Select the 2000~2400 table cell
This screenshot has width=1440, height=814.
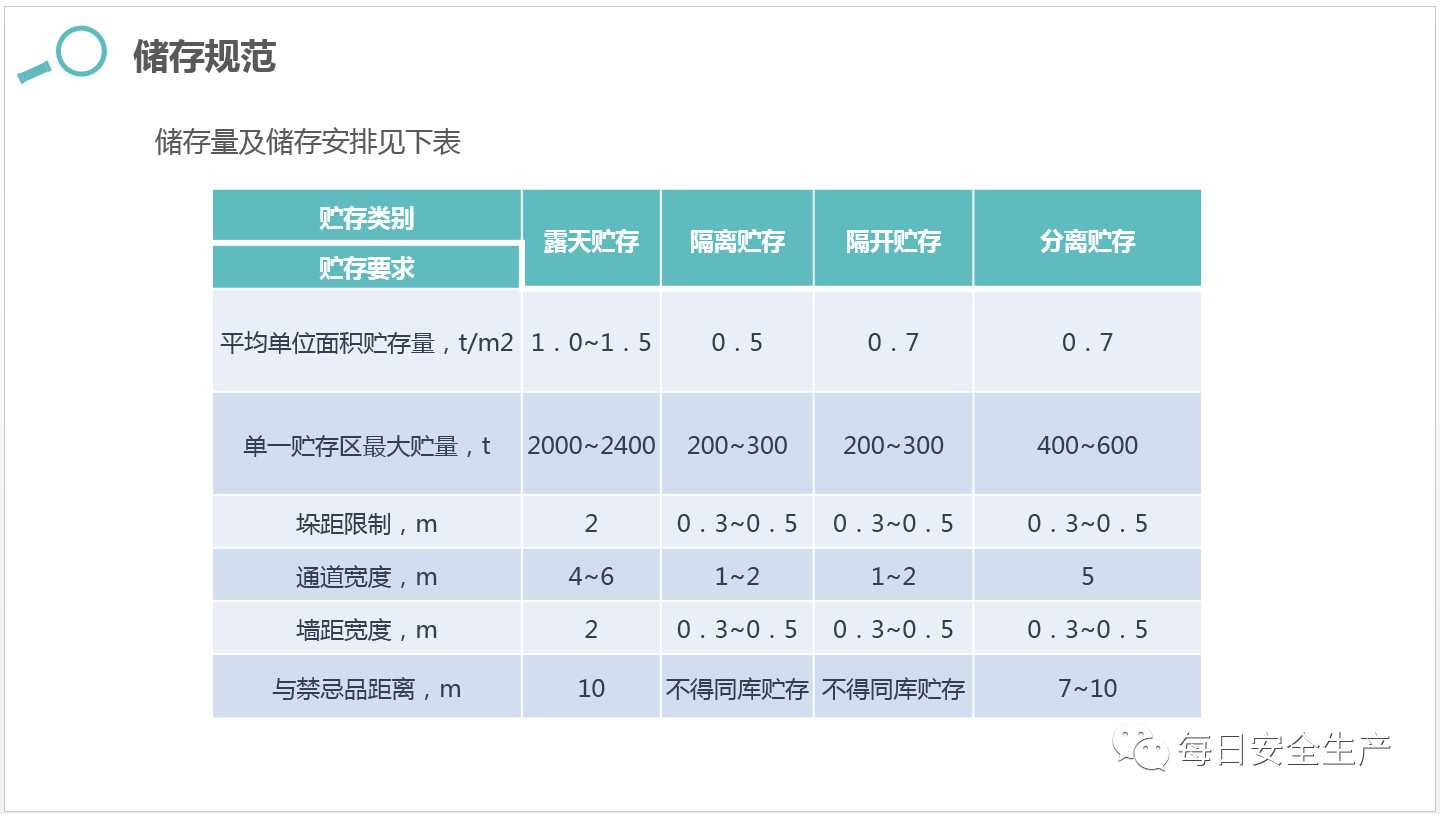click(x=591, y=445)
